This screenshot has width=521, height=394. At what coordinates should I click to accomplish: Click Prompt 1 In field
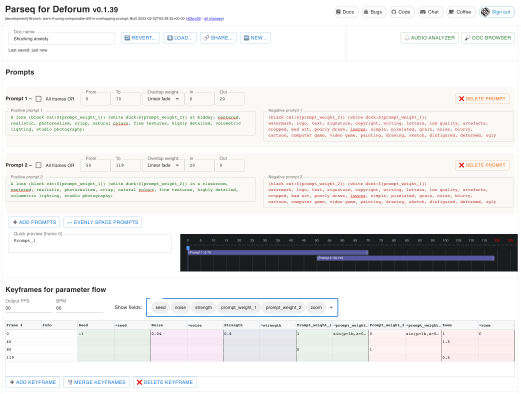pyautogui.click(x=199, y=99)
